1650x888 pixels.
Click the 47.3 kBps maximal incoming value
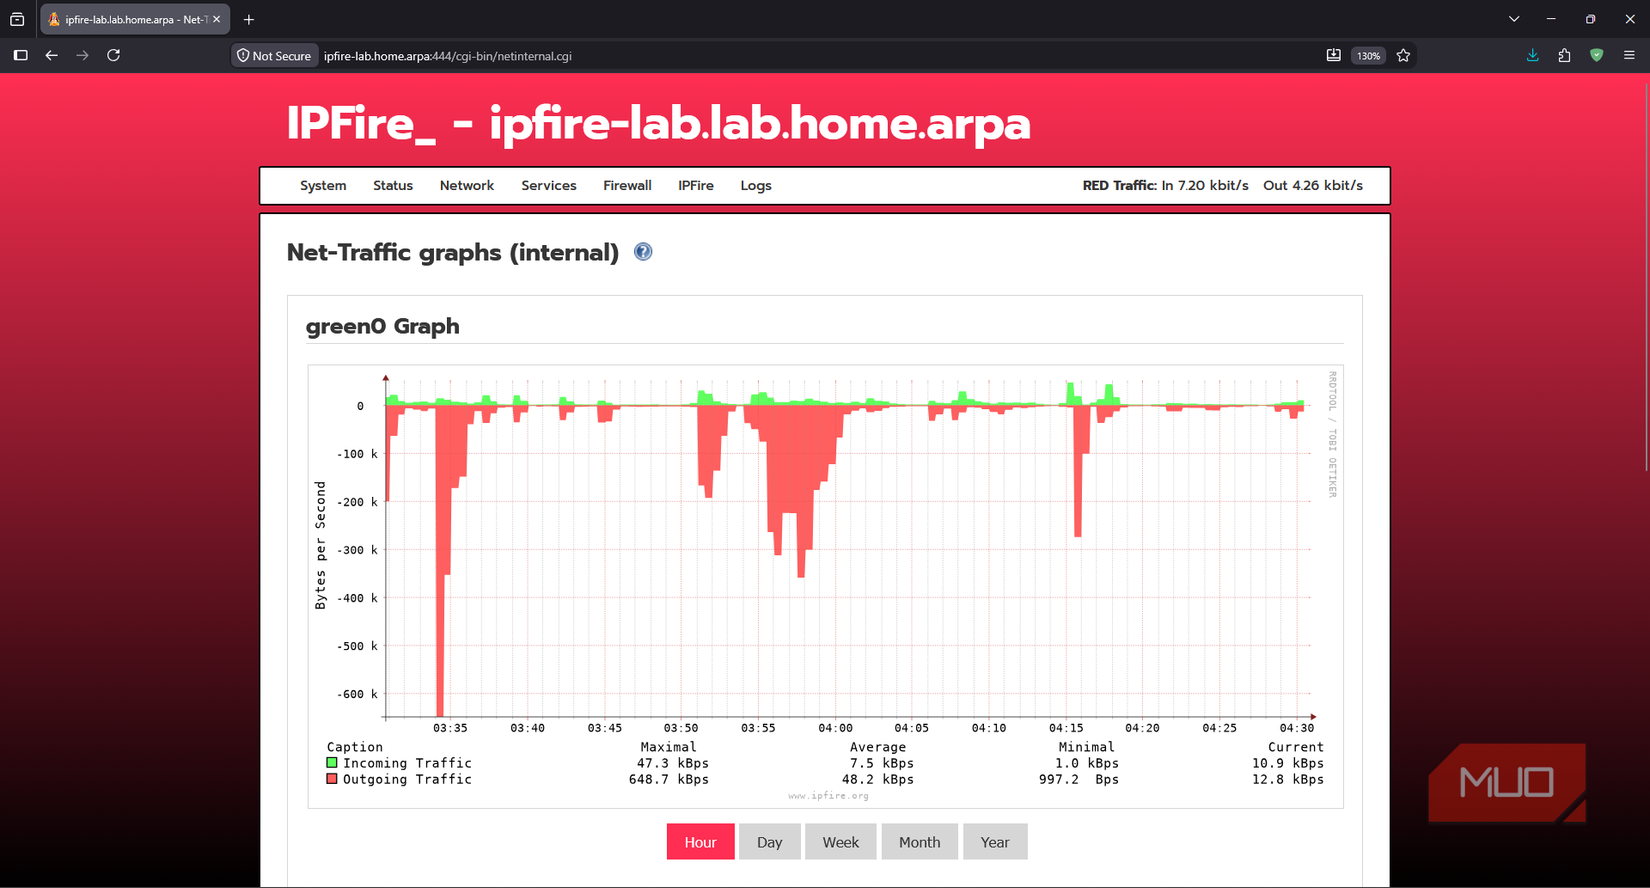(x=672, y=763)
